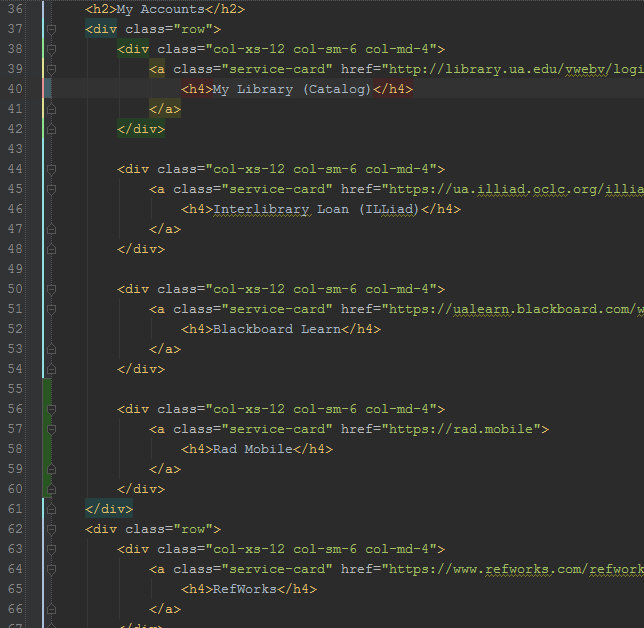This screenshot has width=644, height=628.
Task: Click line number 36 in the gutter
Action: 15,9
